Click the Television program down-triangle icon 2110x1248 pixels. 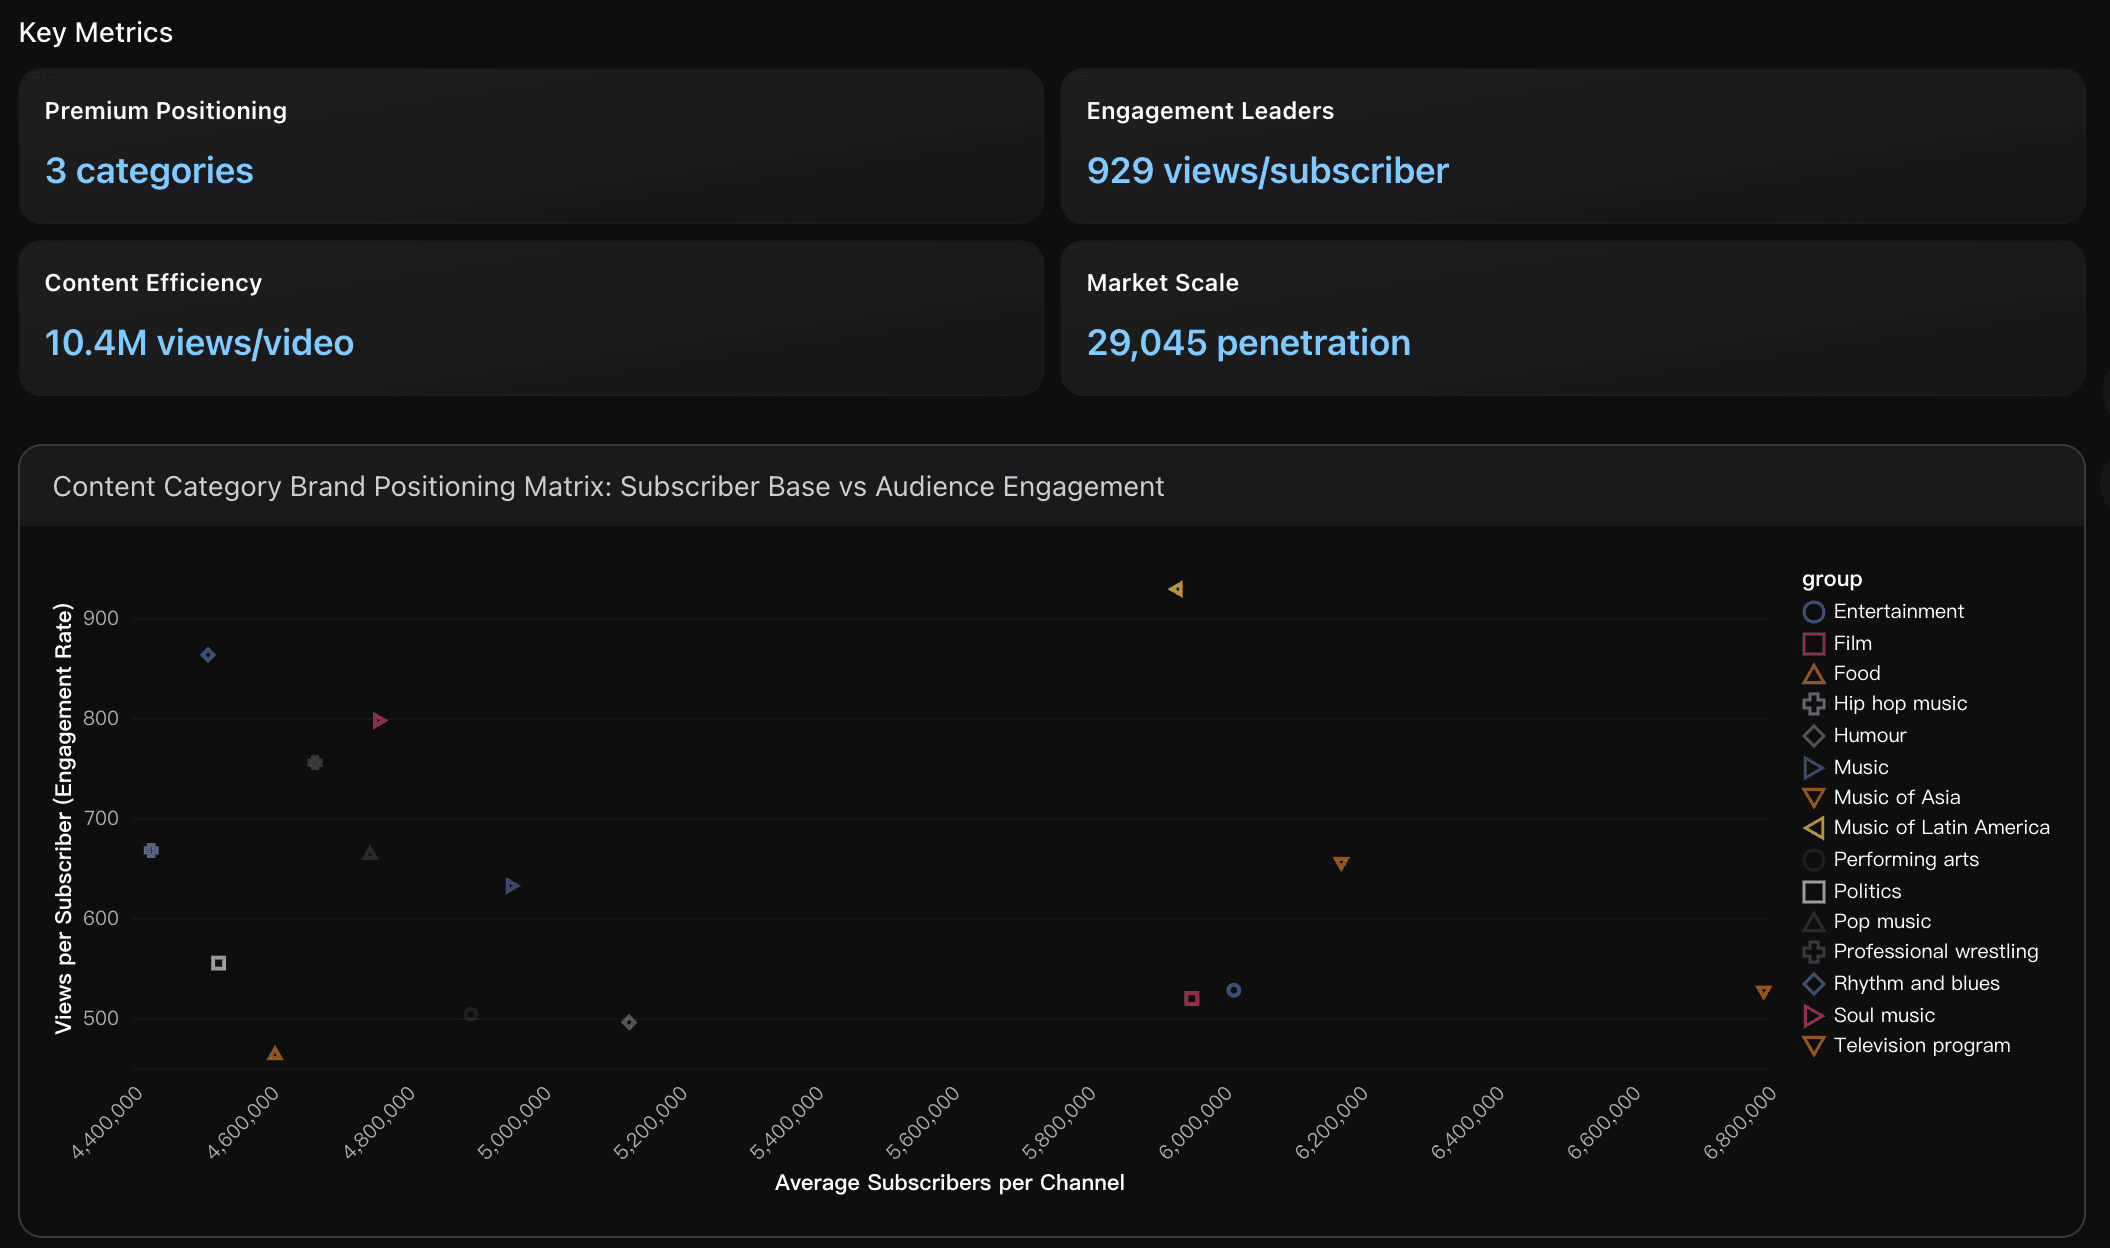pos(1813,1046)
